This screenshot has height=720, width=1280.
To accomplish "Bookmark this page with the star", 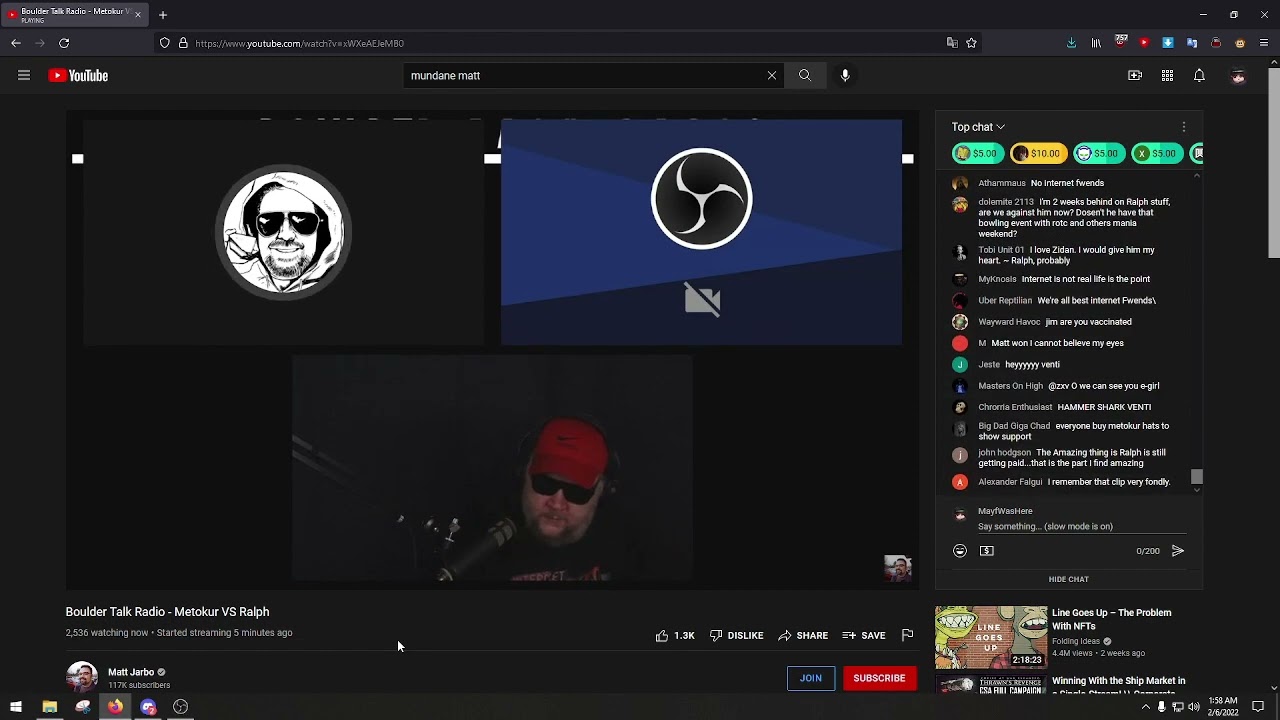I will click(971, 43).
